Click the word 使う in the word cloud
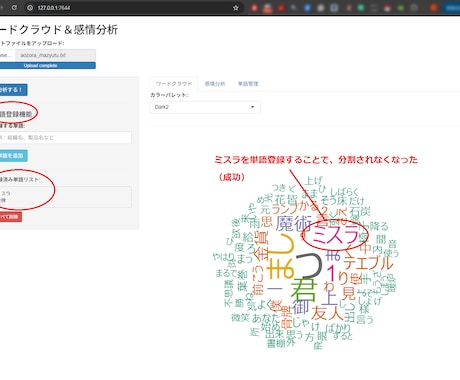Screen dimensions: 460x380 point(391,253)
